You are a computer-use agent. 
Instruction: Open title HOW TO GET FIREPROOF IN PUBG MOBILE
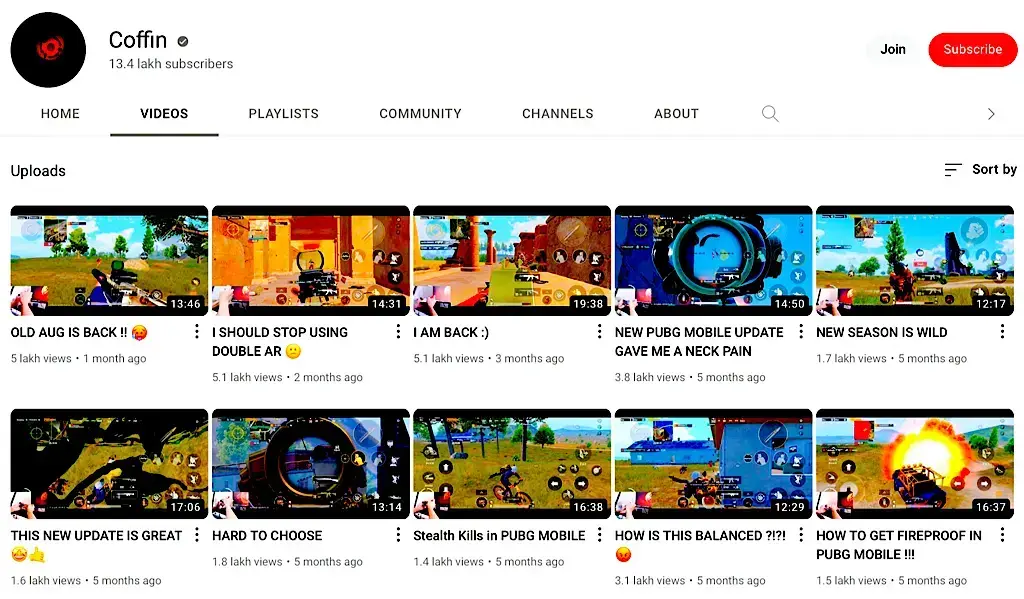tap(899, 545)
